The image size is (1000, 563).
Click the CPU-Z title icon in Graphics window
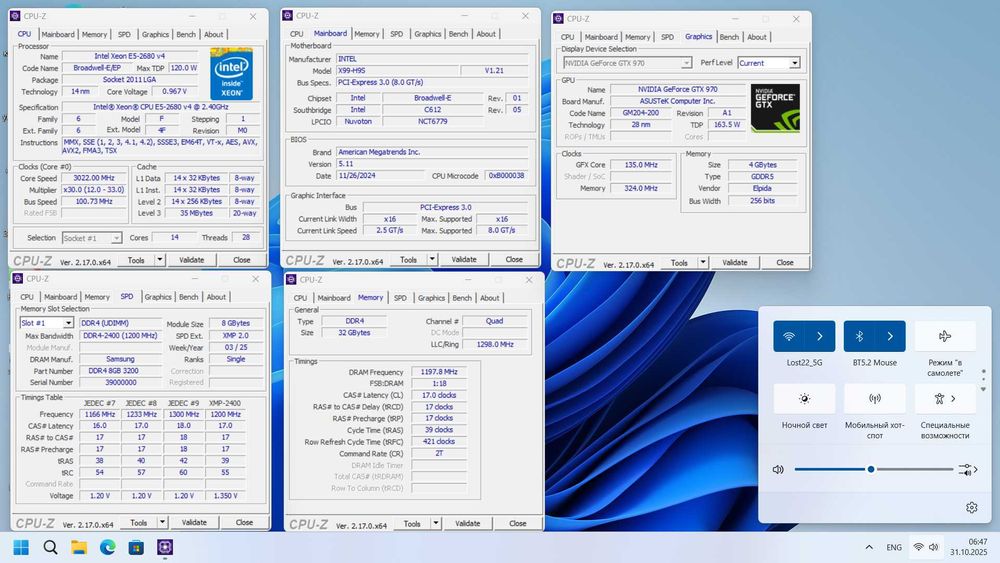coord(559,18)
